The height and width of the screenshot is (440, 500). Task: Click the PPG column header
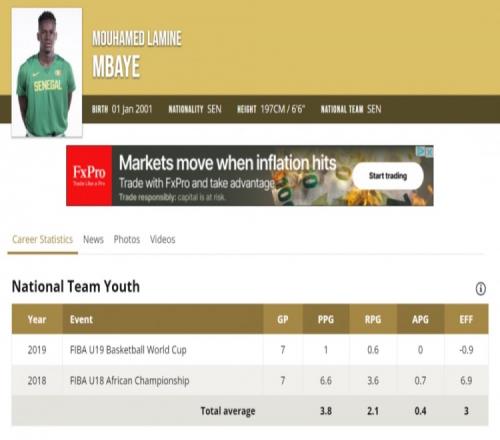[326, 319]
